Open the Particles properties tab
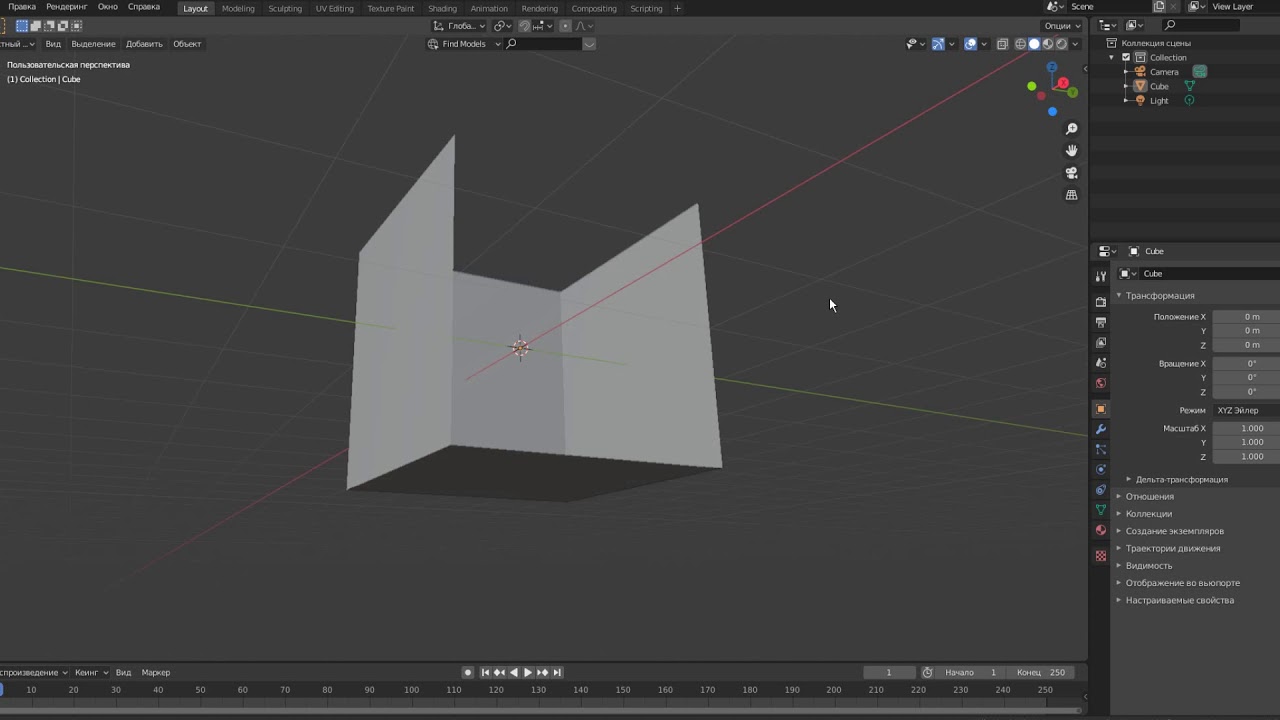Screen dimensions: 1280x720 pyautogui.click(x=1101, y=449)
